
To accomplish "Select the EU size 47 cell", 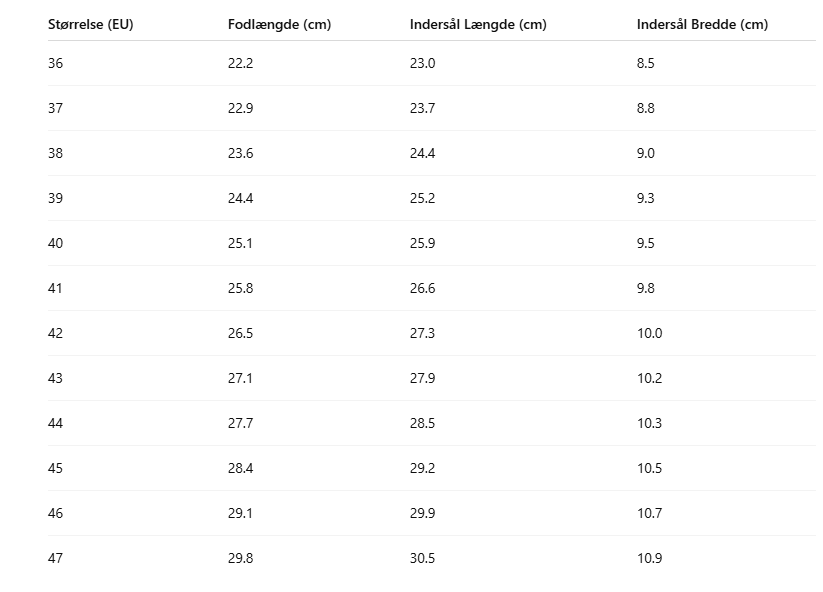I will 55,558.
